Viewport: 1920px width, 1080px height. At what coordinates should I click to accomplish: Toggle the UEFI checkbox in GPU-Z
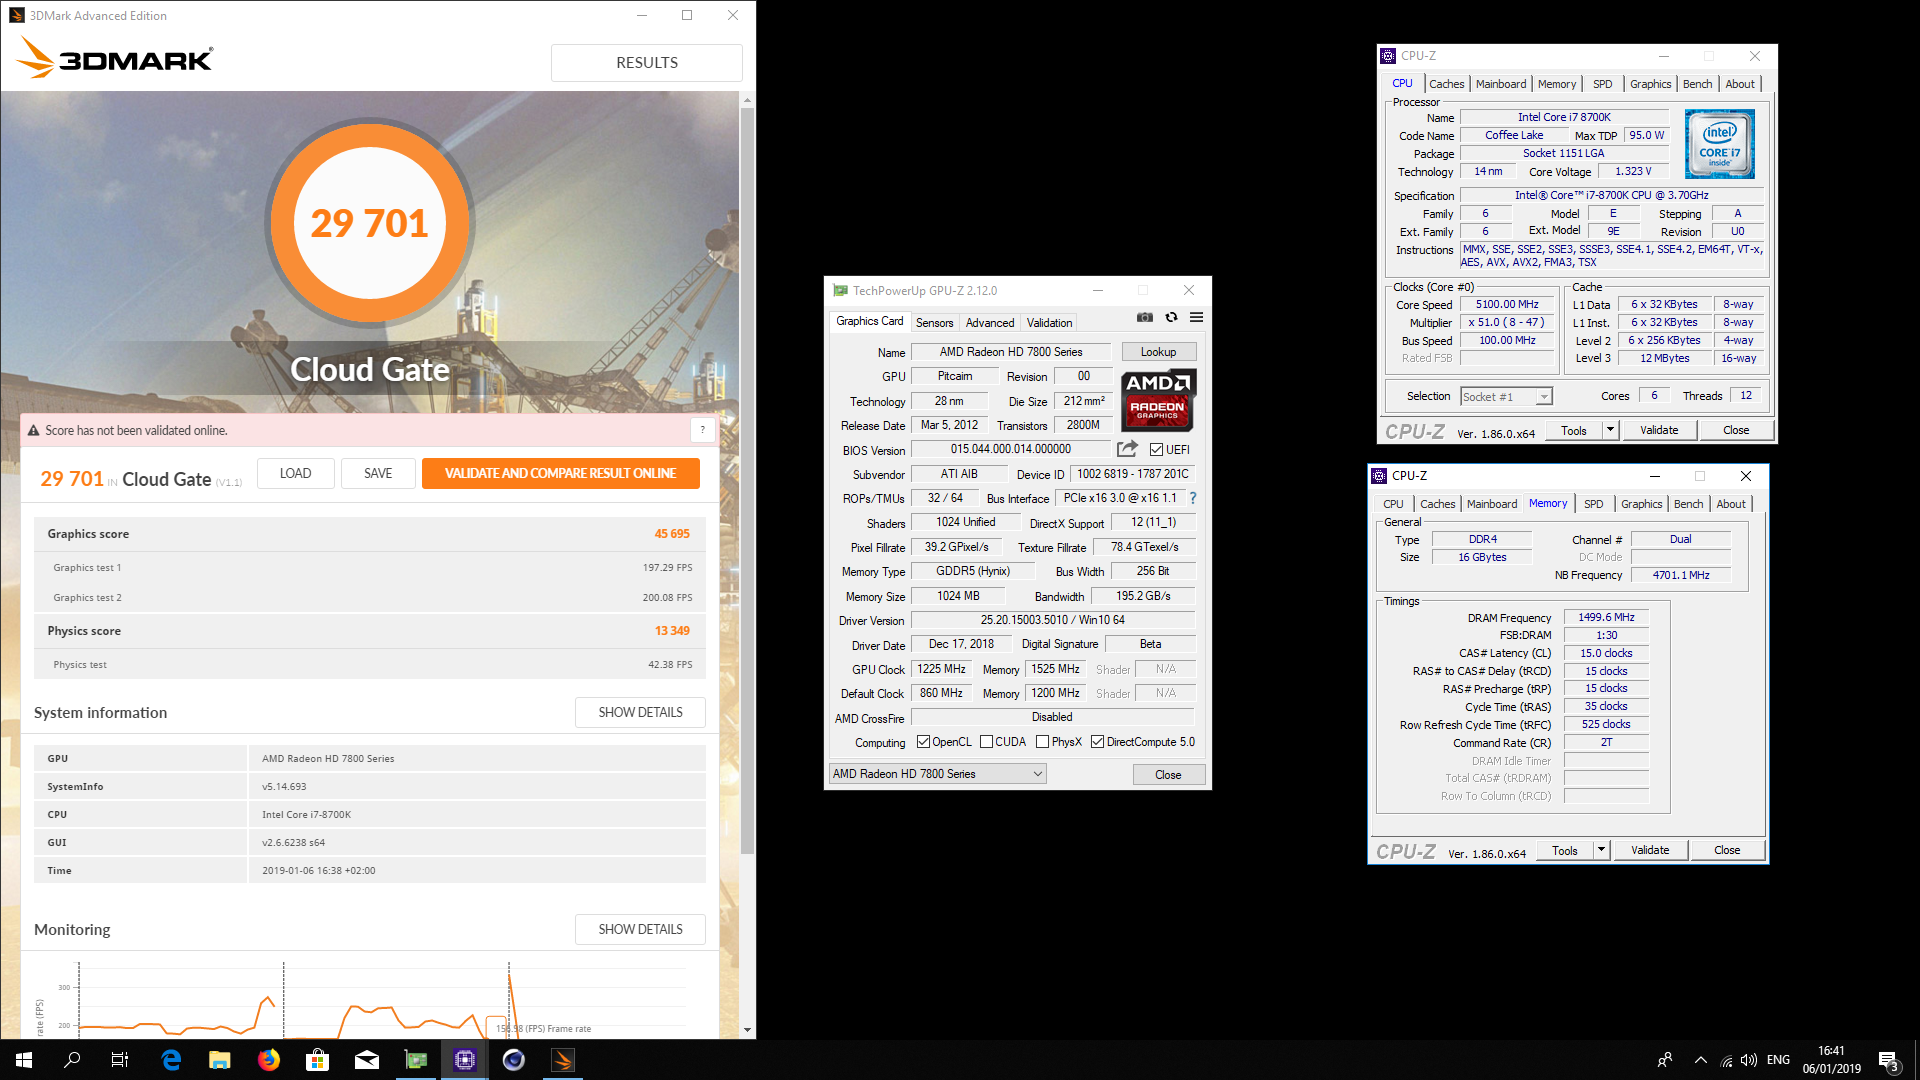[1156, 450]
